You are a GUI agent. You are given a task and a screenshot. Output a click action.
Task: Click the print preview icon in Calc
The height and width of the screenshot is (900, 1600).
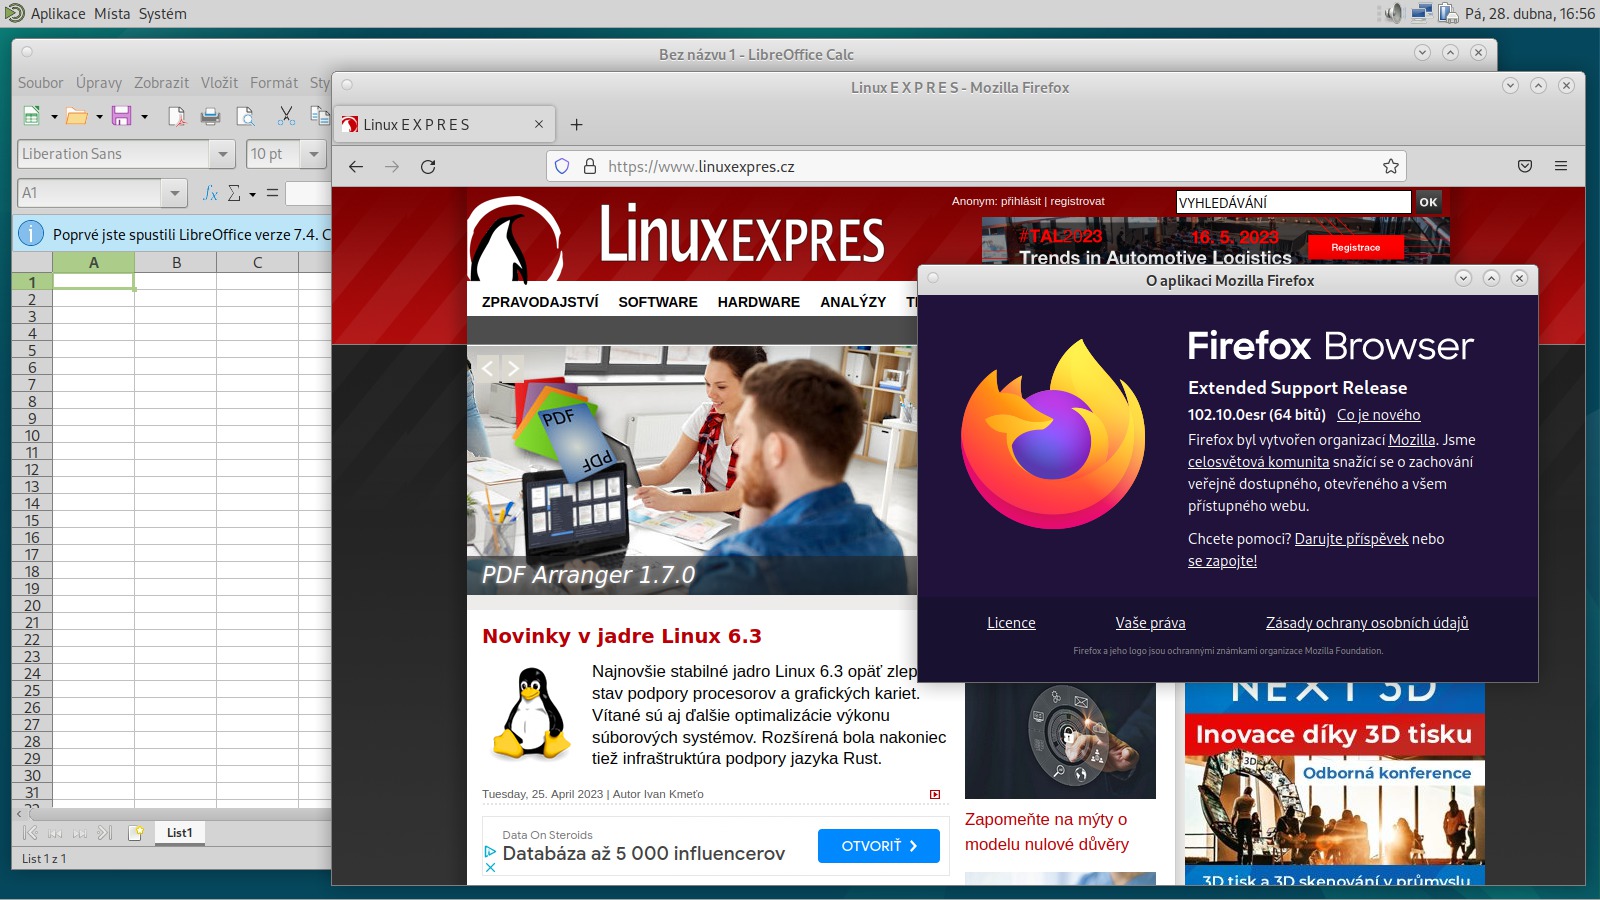245,116
